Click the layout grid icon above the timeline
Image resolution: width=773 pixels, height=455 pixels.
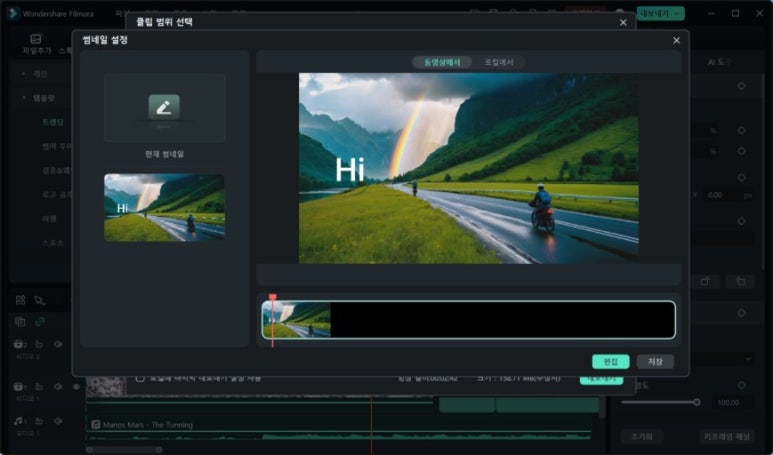point(20,300)
